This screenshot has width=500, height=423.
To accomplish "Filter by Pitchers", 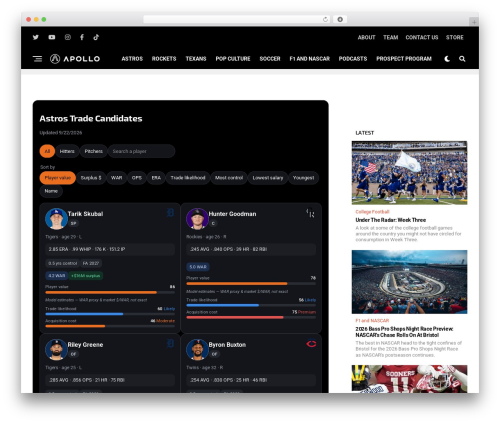I will click(93, 151).
